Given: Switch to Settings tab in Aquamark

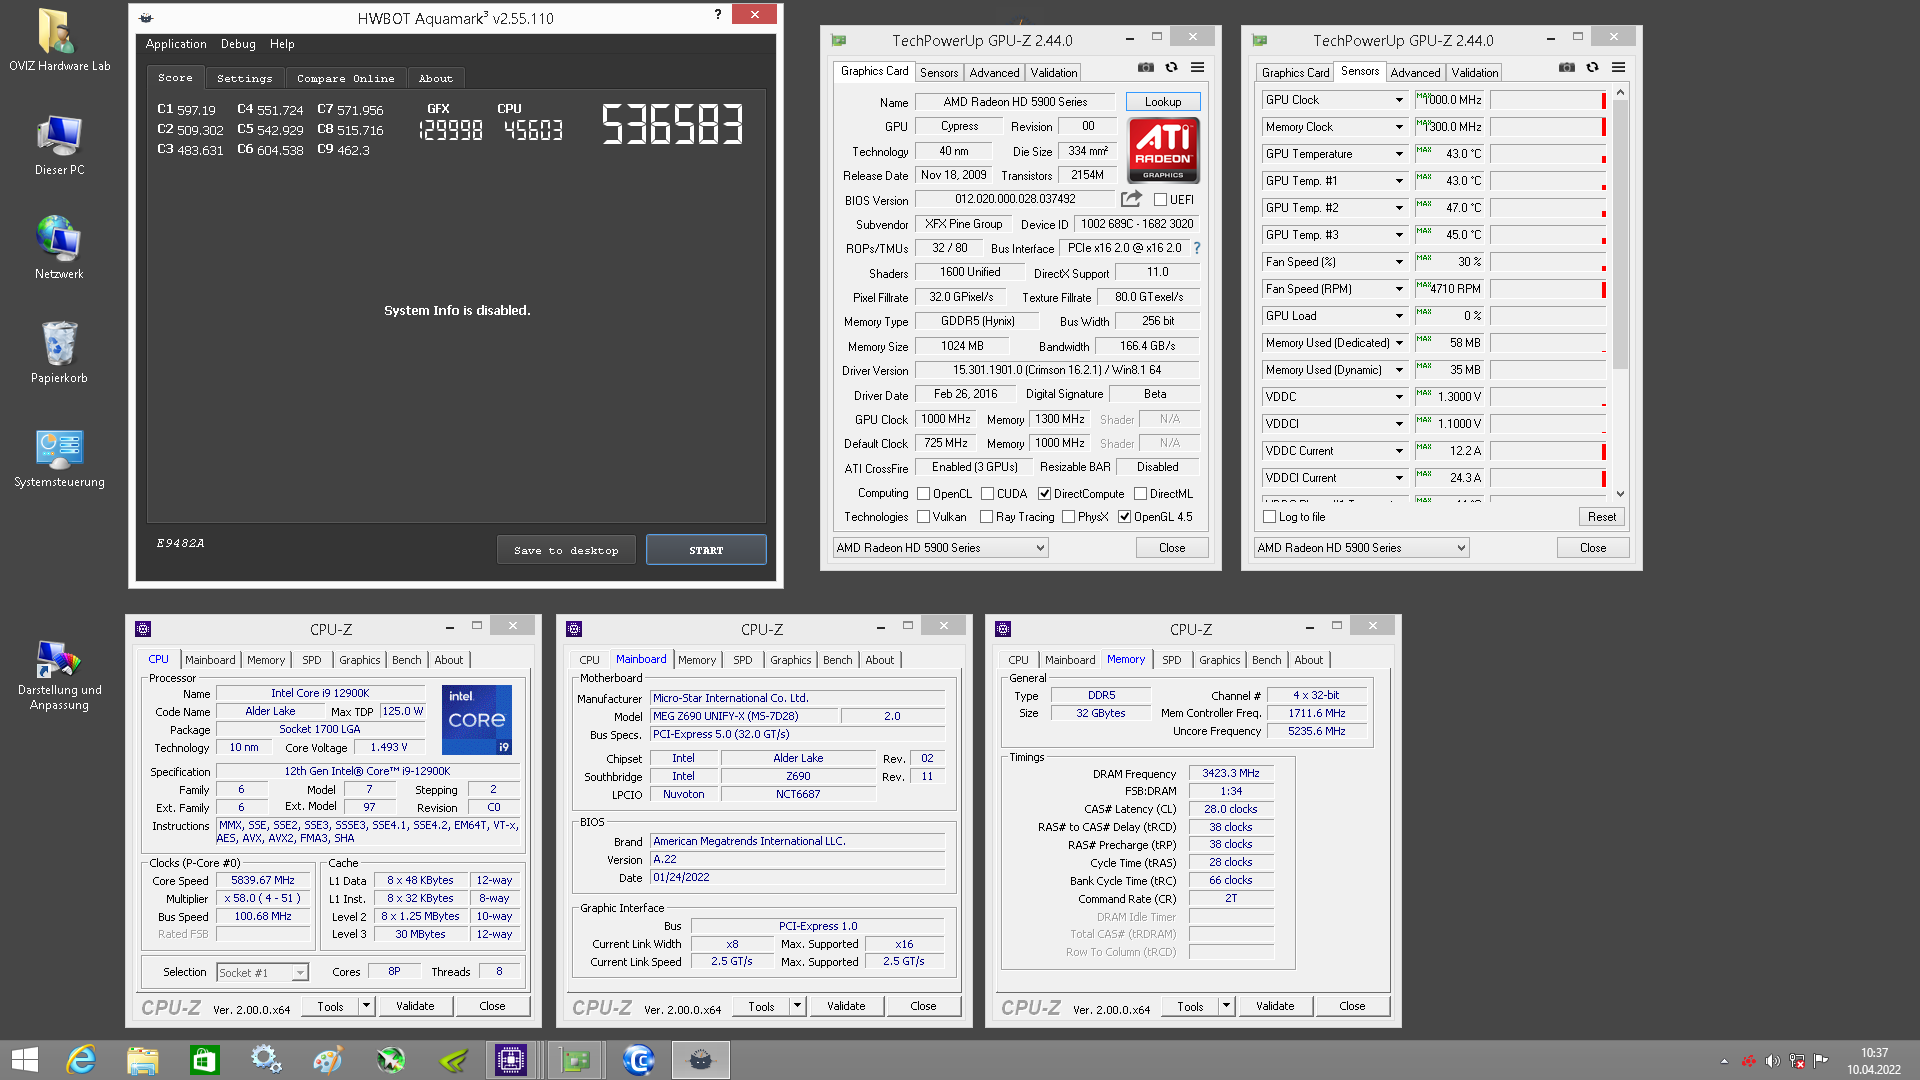Looking at the screenshot, I should [244, 78].
